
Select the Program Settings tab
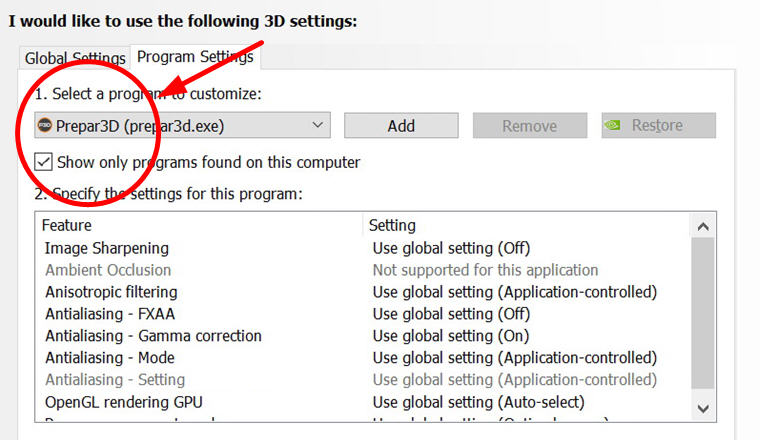click(195, 57)
